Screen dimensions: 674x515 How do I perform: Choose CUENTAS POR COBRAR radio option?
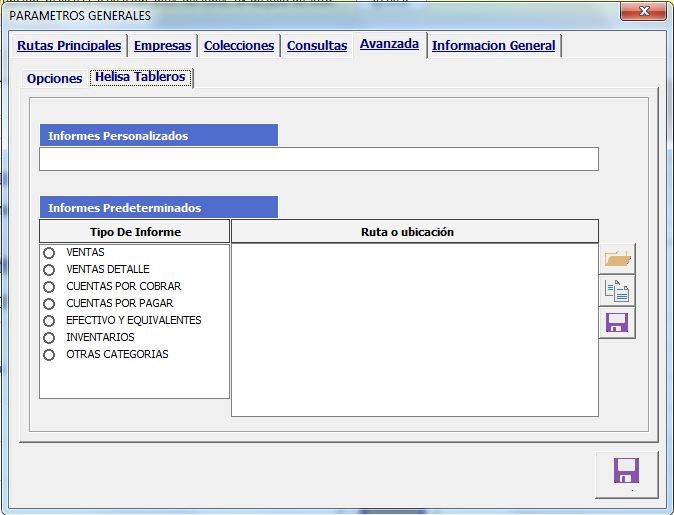[48, 287]
